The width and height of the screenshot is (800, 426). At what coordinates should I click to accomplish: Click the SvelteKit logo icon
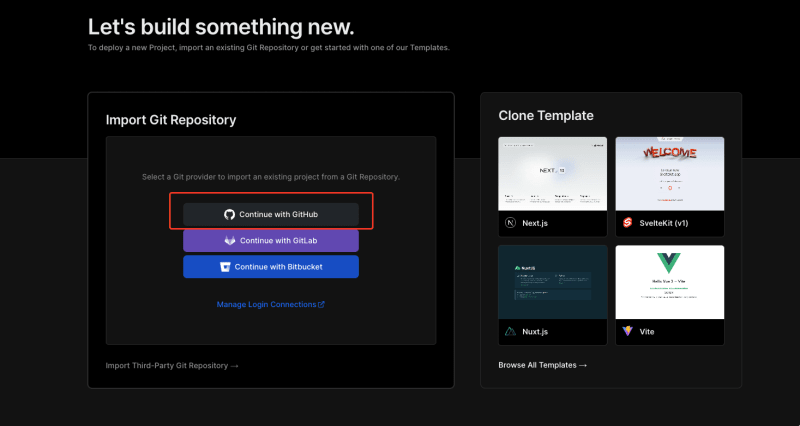coord(628,223)
